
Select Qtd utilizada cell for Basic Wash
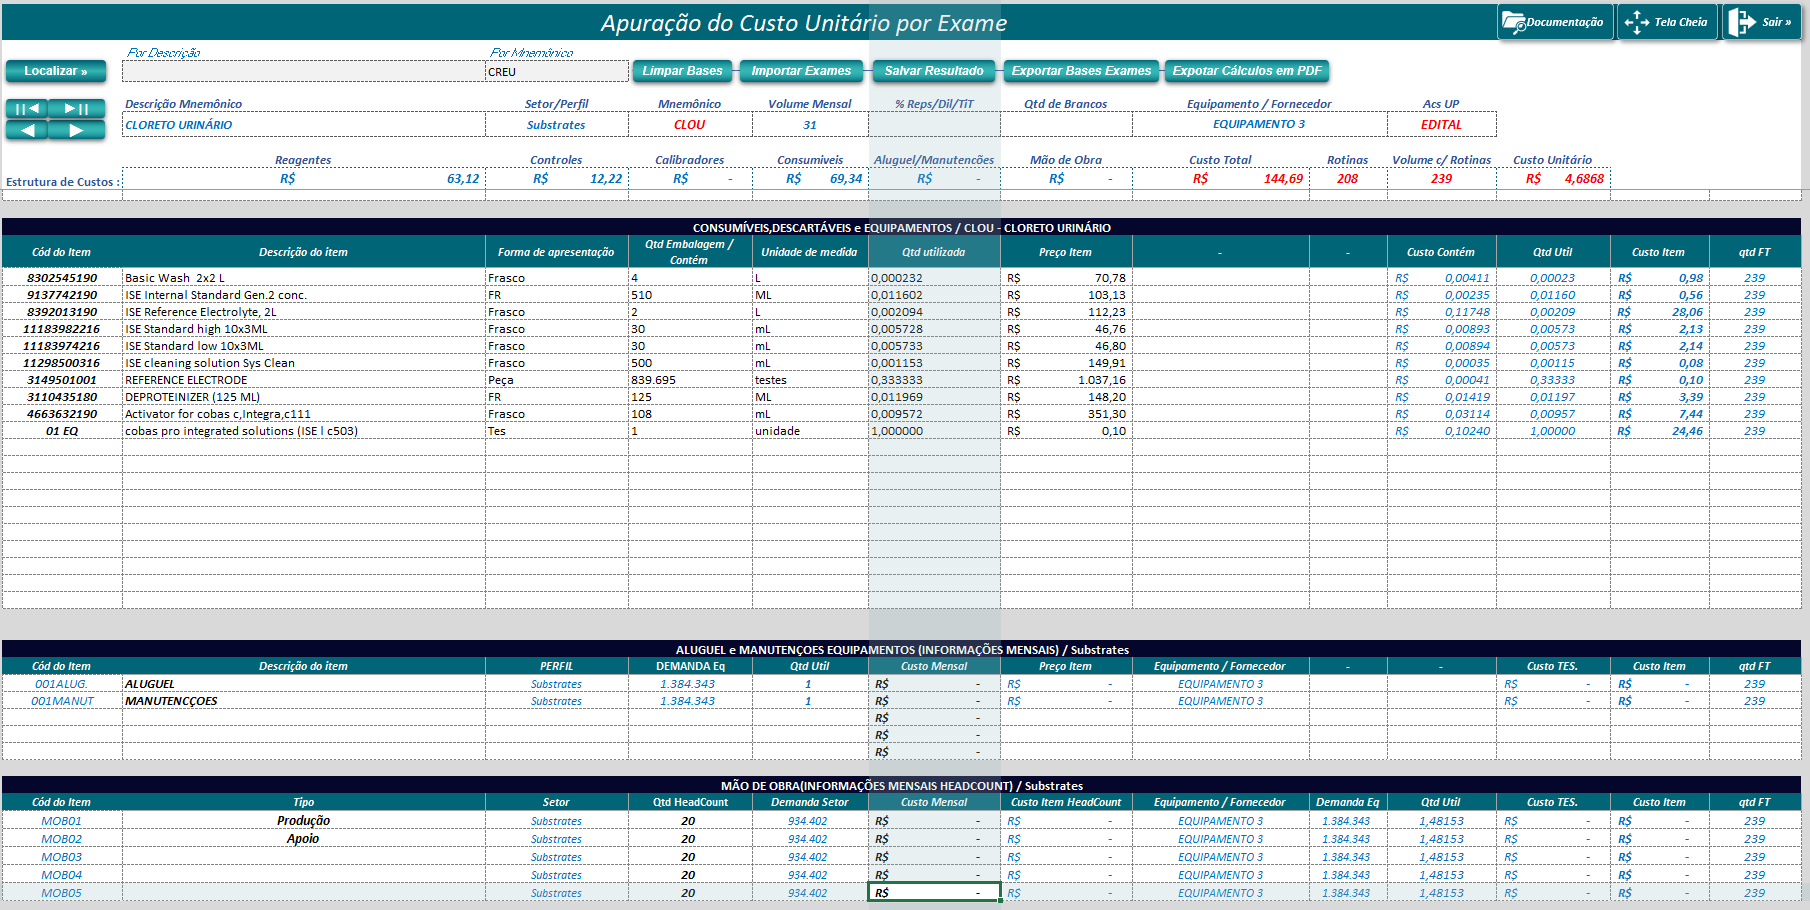(934, 278)
